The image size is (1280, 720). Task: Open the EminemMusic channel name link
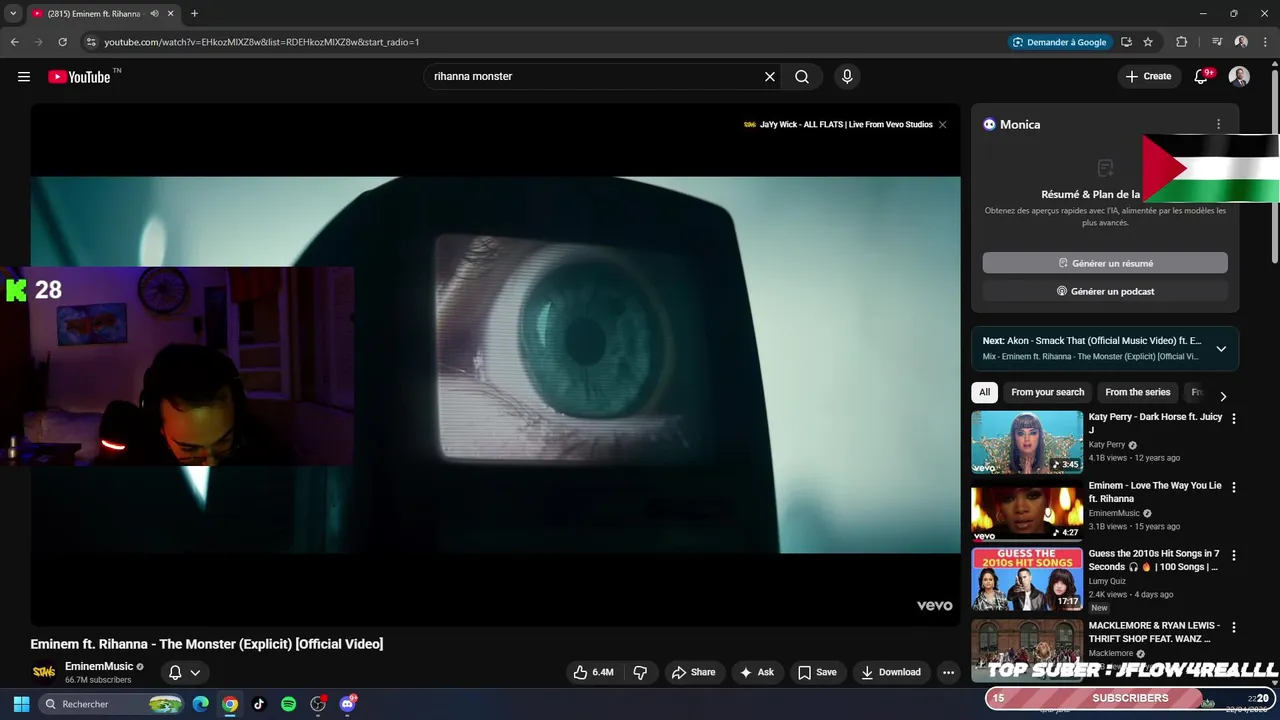point(99,666)
